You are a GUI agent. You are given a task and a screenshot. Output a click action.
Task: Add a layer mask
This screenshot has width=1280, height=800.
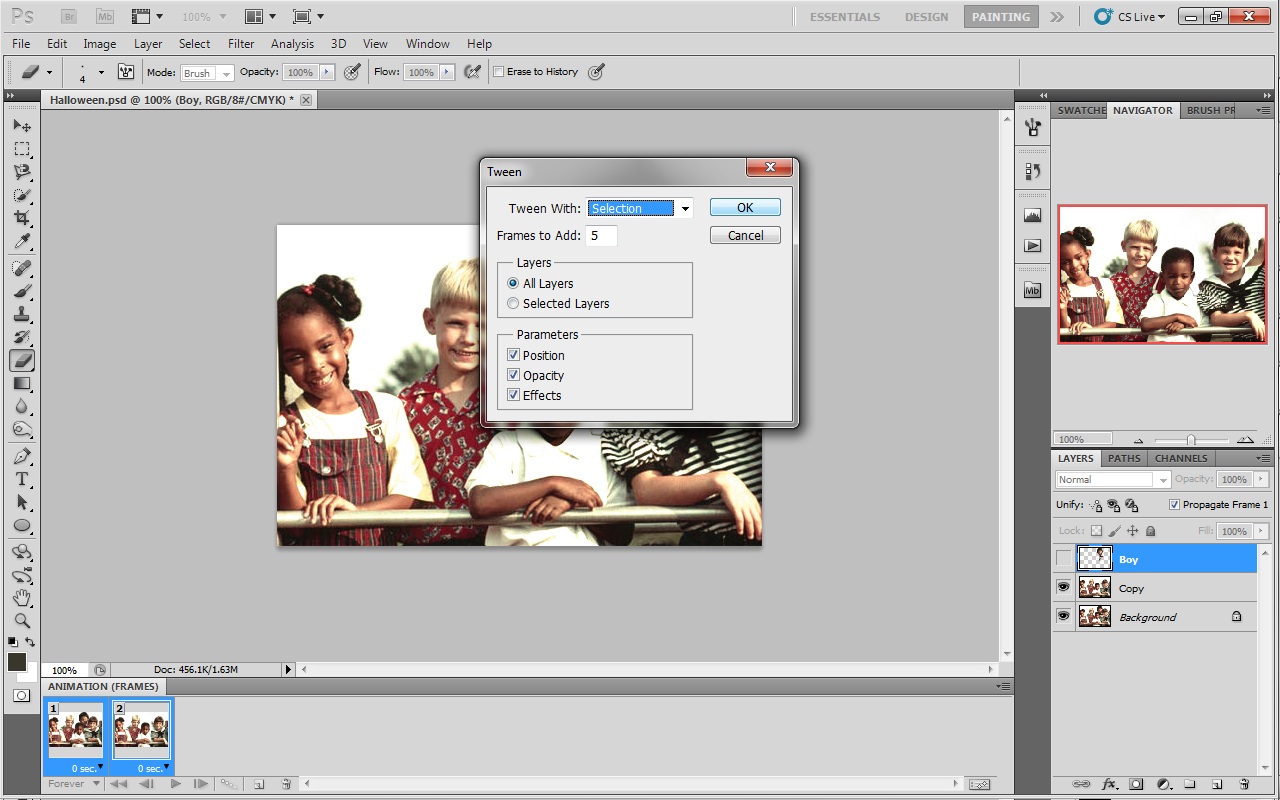click(x=1136, y=784)
